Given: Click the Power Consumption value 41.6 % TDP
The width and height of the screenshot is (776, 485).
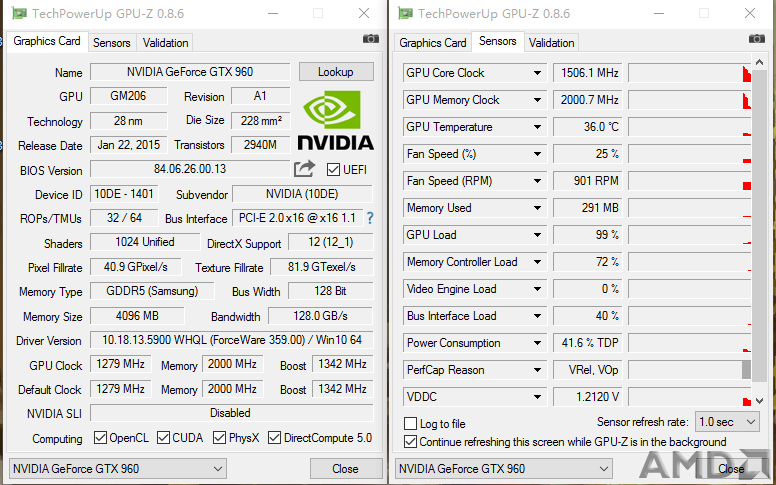Looking at the screenshot, I should point(588,343).
